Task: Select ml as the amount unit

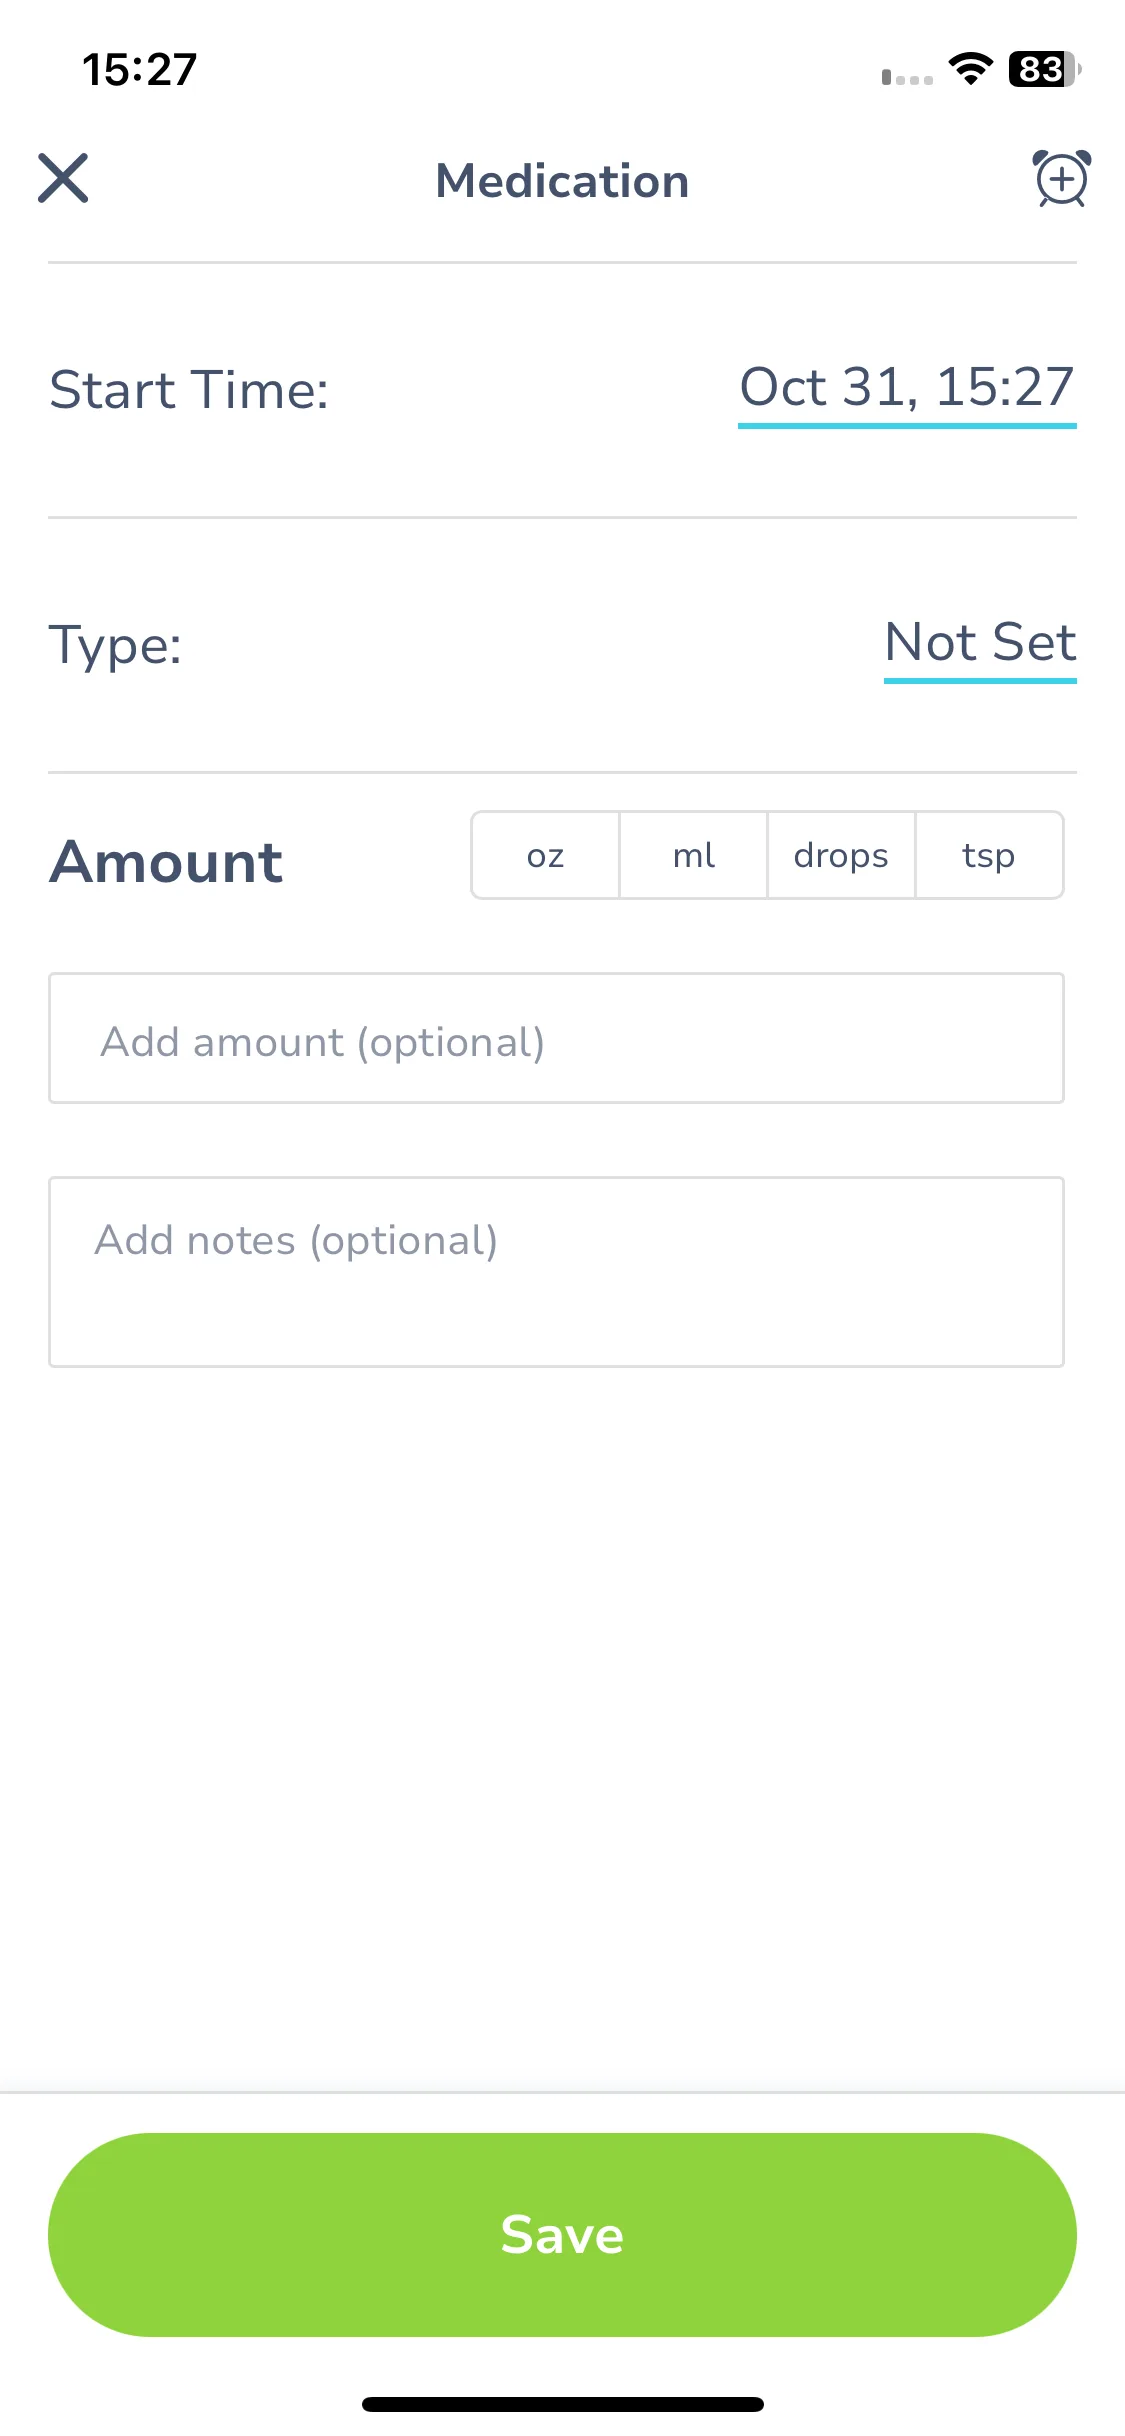Action: [x=693, y=855]
